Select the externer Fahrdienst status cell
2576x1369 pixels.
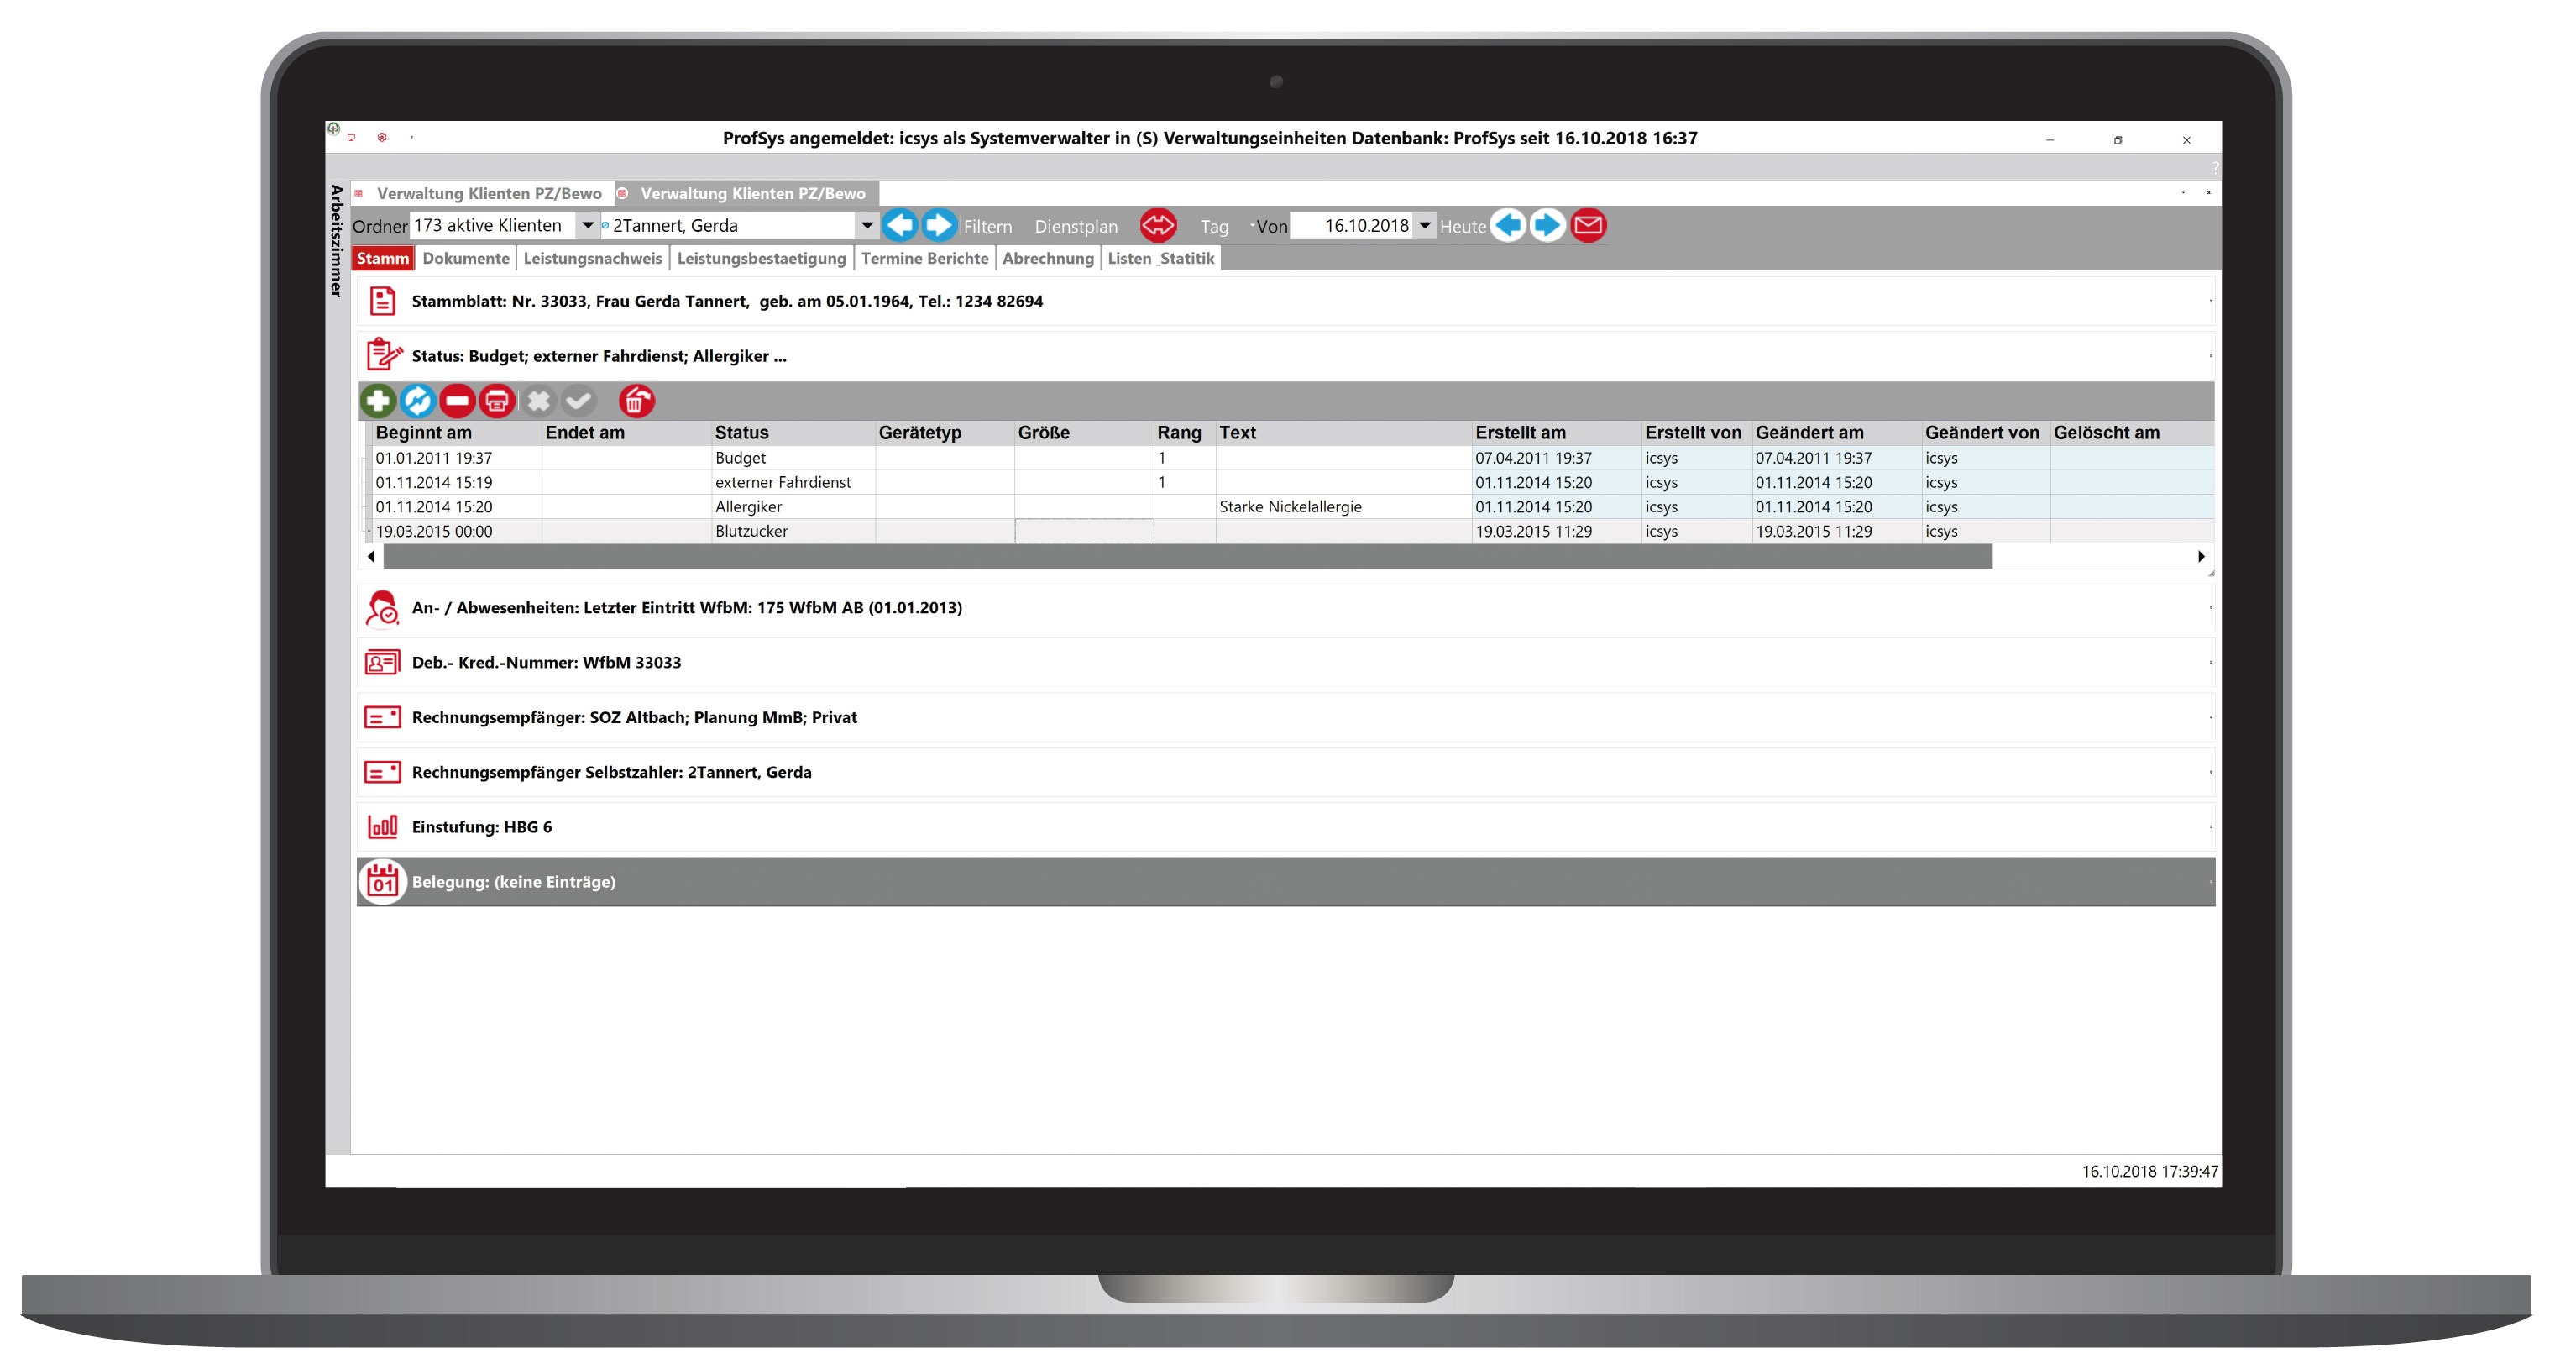[793, 483]
